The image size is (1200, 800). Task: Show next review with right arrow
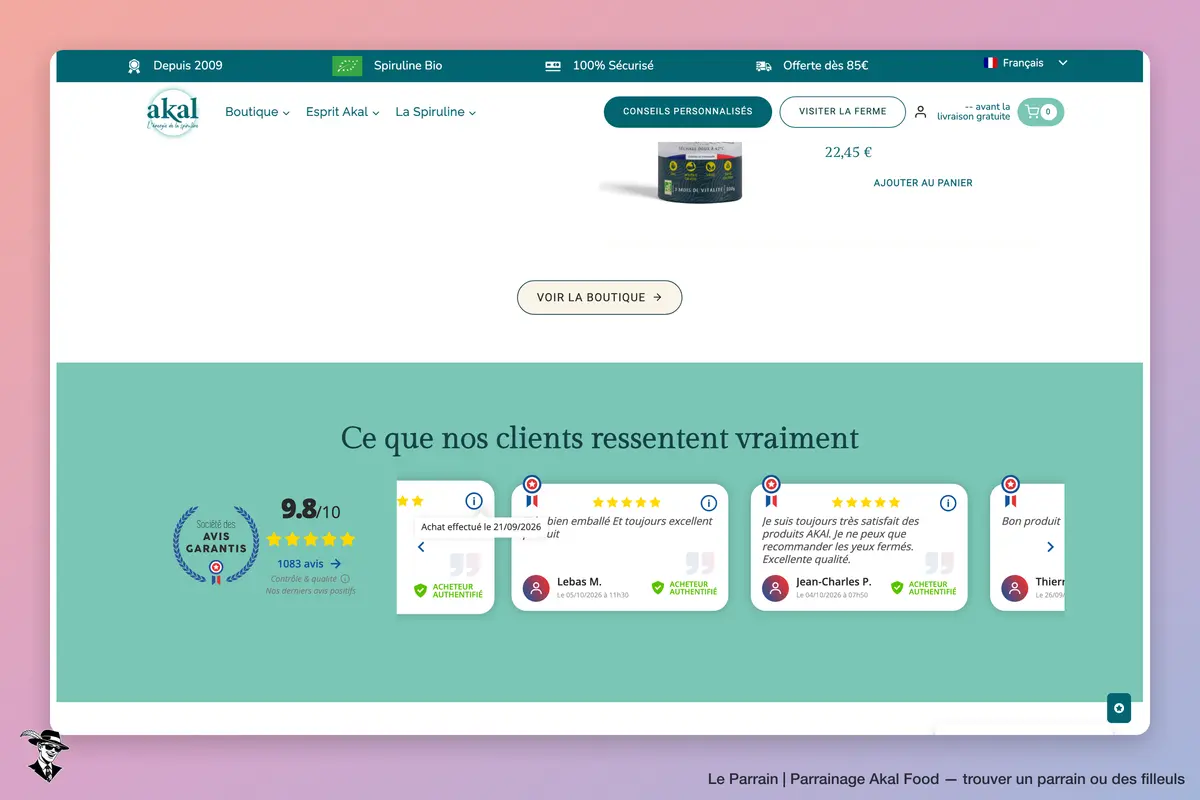coord(1050,547)
